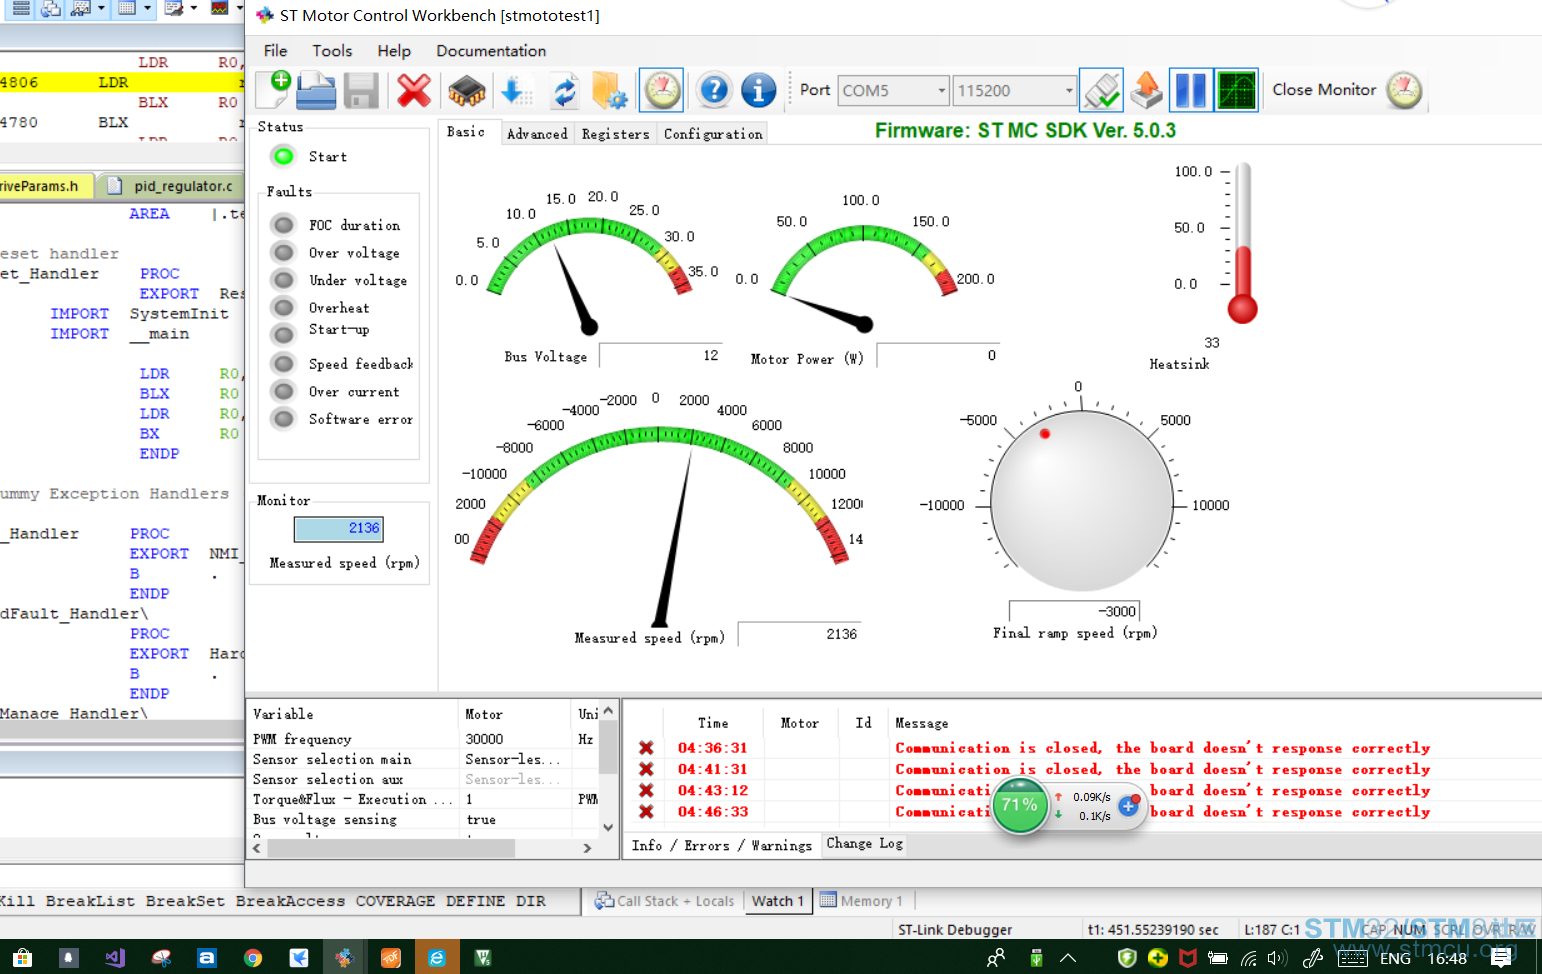Show about info with the blue i icon
The width and height of the screenshot is (1542, 974).
758,90
